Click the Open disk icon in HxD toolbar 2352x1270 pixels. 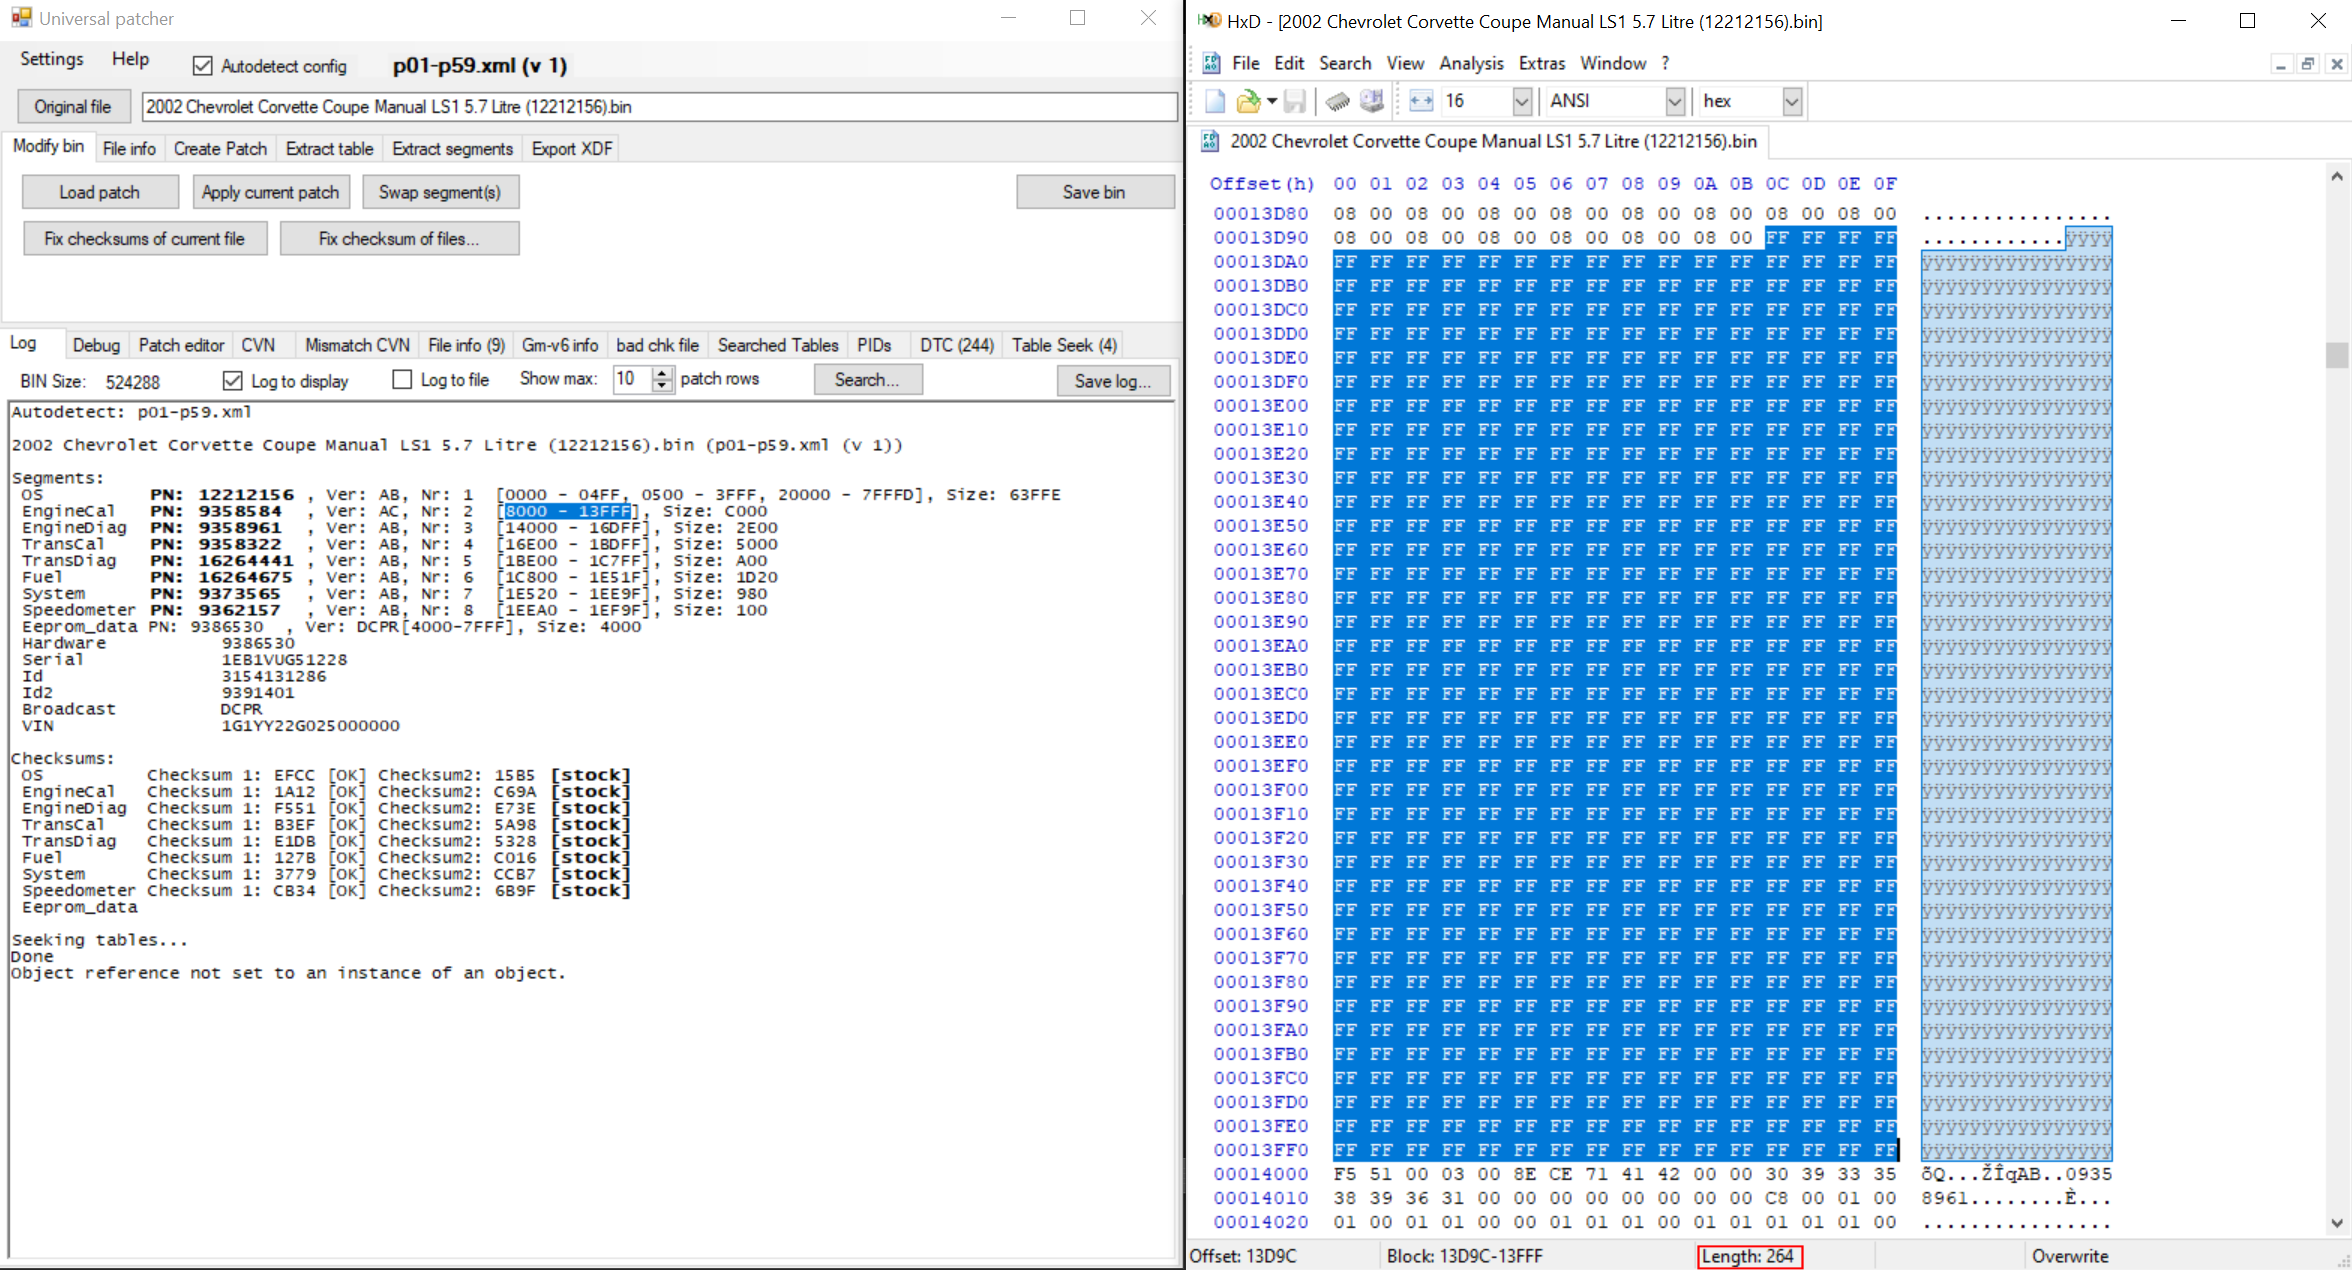coord(1372,101)
